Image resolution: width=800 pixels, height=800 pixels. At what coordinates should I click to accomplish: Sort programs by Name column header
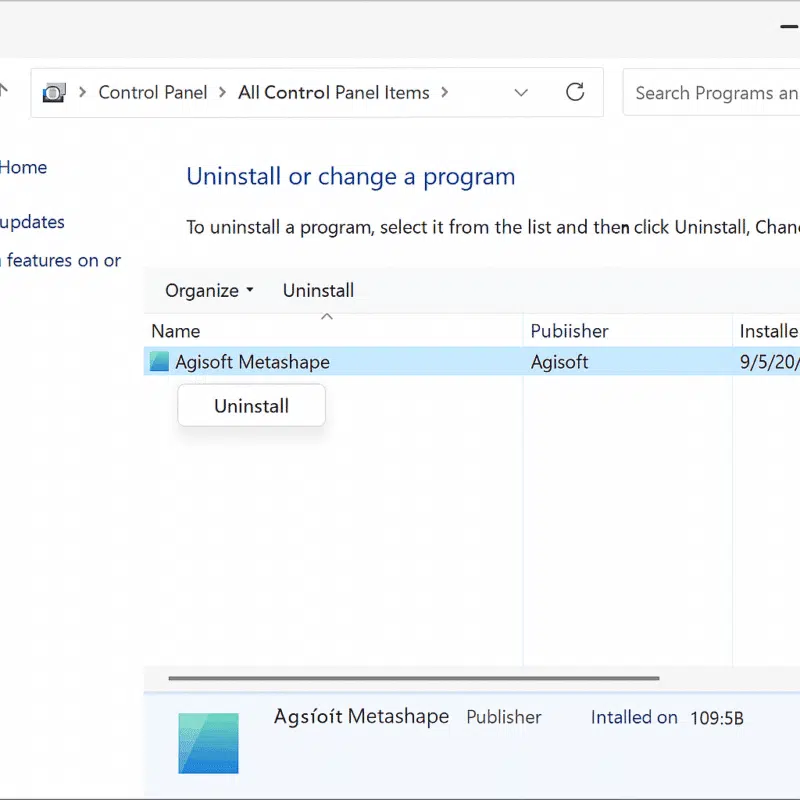coord(176,331)
